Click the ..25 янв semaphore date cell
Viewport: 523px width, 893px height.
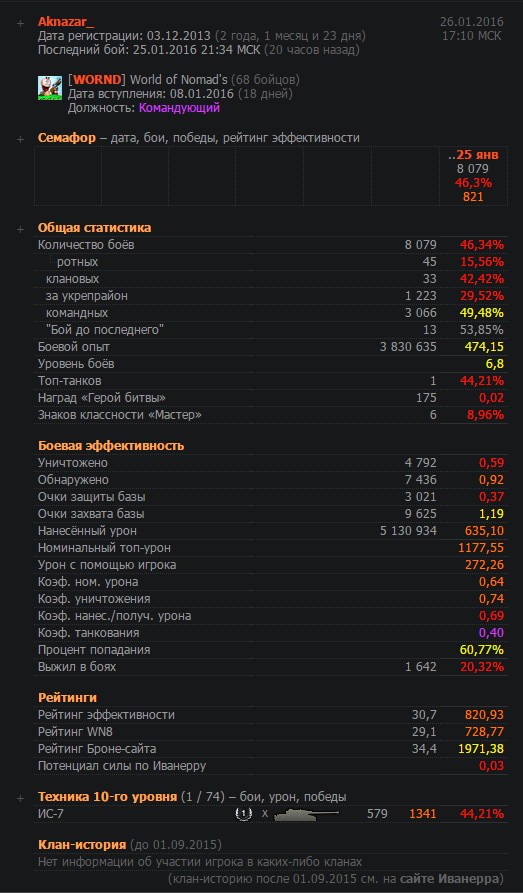[473, 154]
